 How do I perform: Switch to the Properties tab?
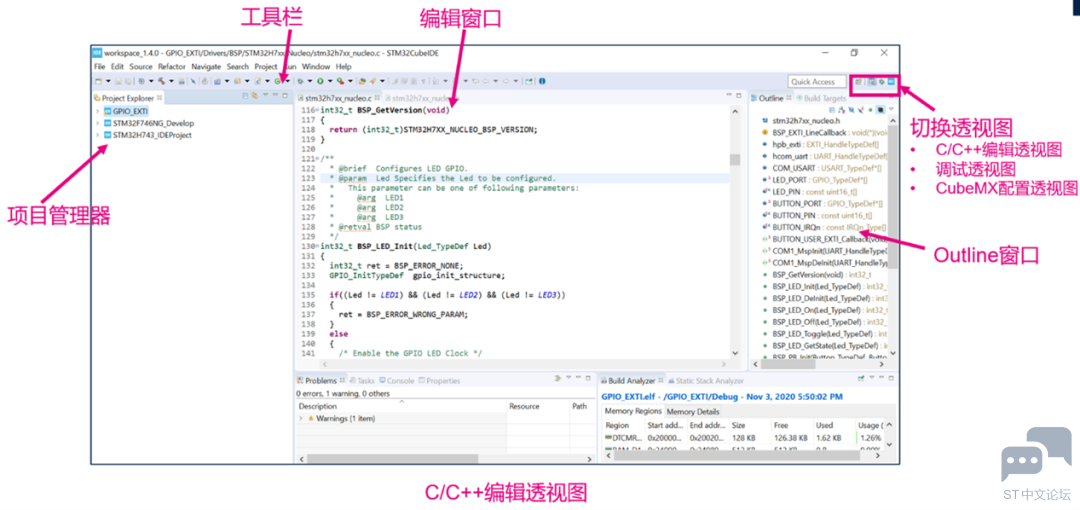click(439, 380)
